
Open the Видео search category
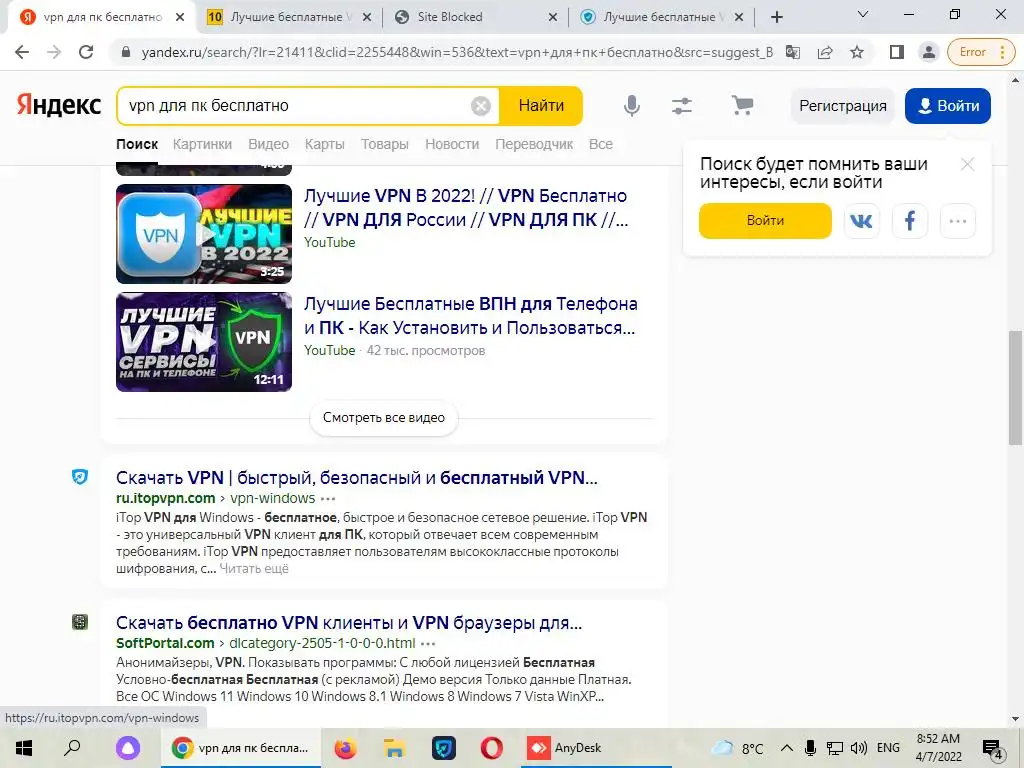[268, 144]
